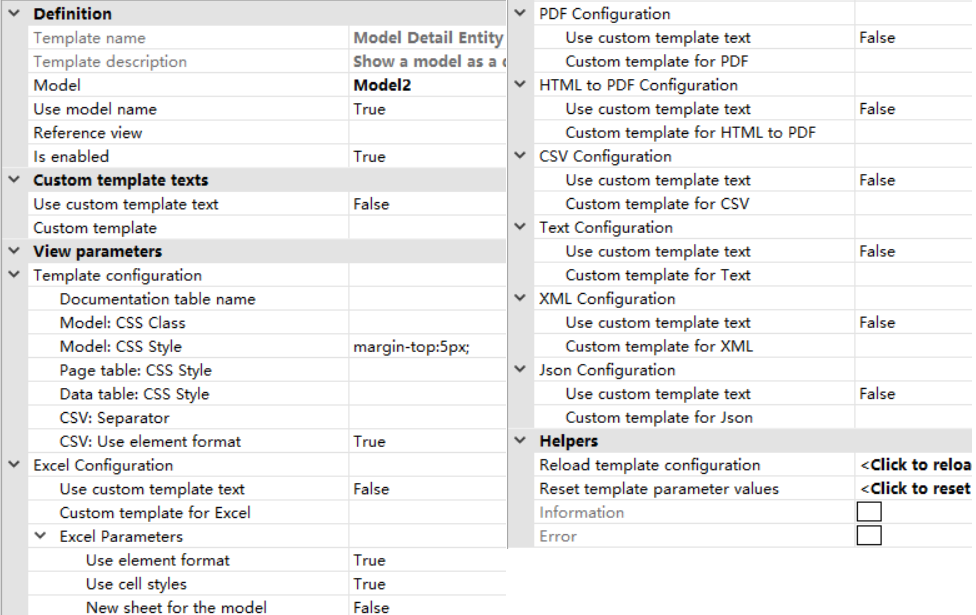Collapse the CSV Configuration group

[520, 156]
